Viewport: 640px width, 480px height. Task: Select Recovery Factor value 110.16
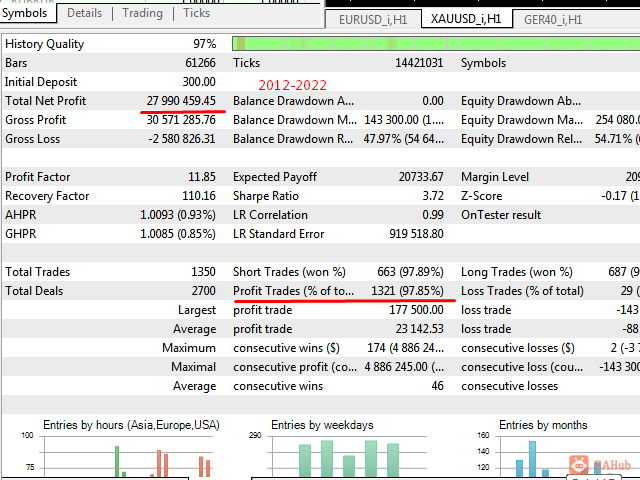[199, 196]
